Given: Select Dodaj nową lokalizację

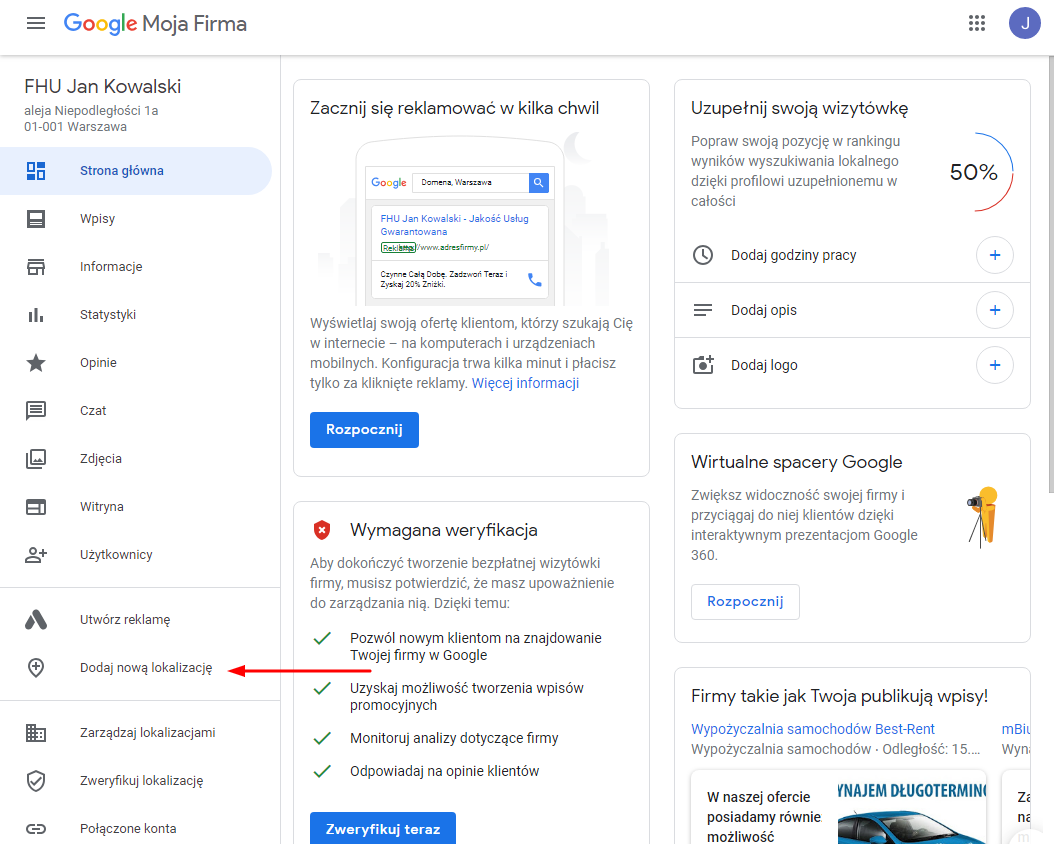Looking at the screenshot, I should [x=146, y=669].
